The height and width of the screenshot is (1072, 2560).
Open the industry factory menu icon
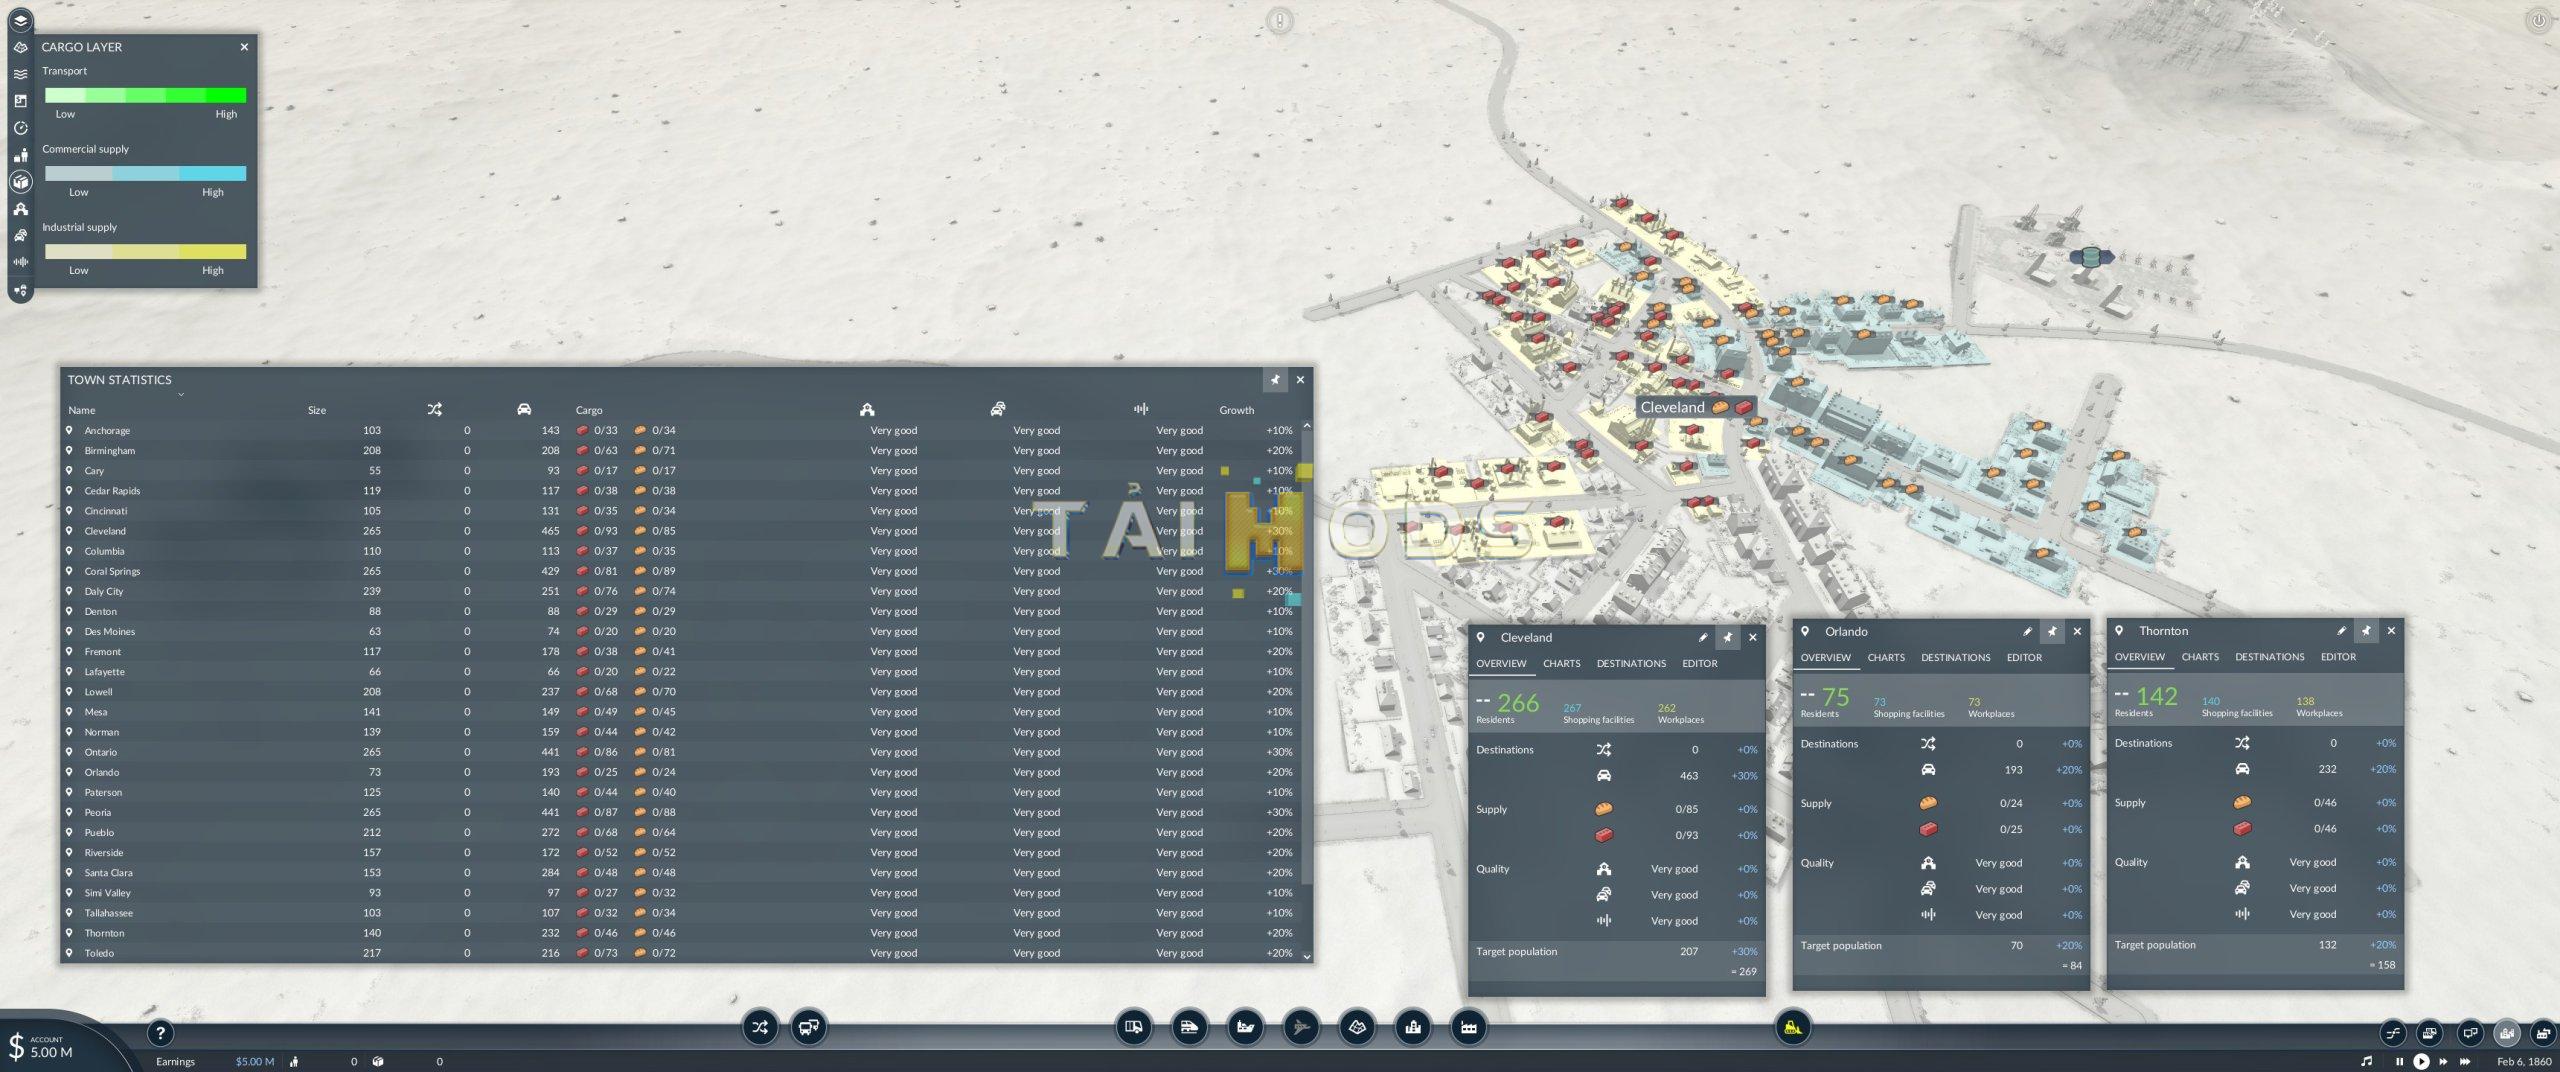tap(1469, 1027)
